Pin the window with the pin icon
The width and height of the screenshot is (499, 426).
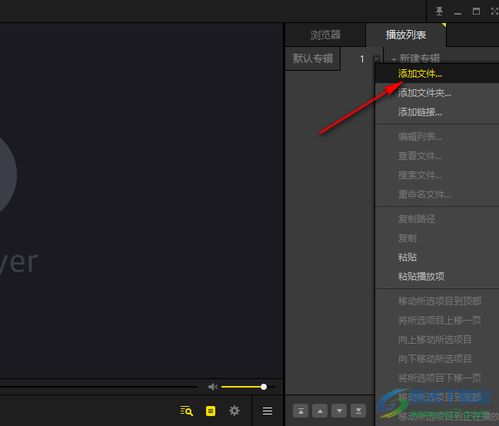coord(439,11)
